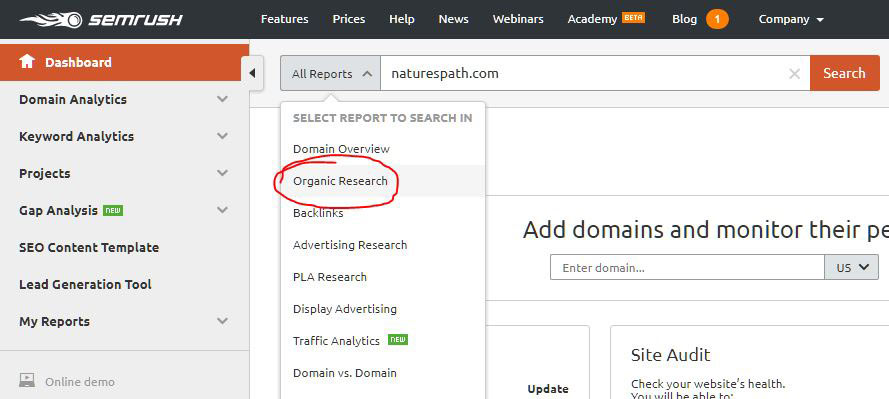Open the US country dropdown
The height and width of the screenshot is (399, 889).
(851, 267)
